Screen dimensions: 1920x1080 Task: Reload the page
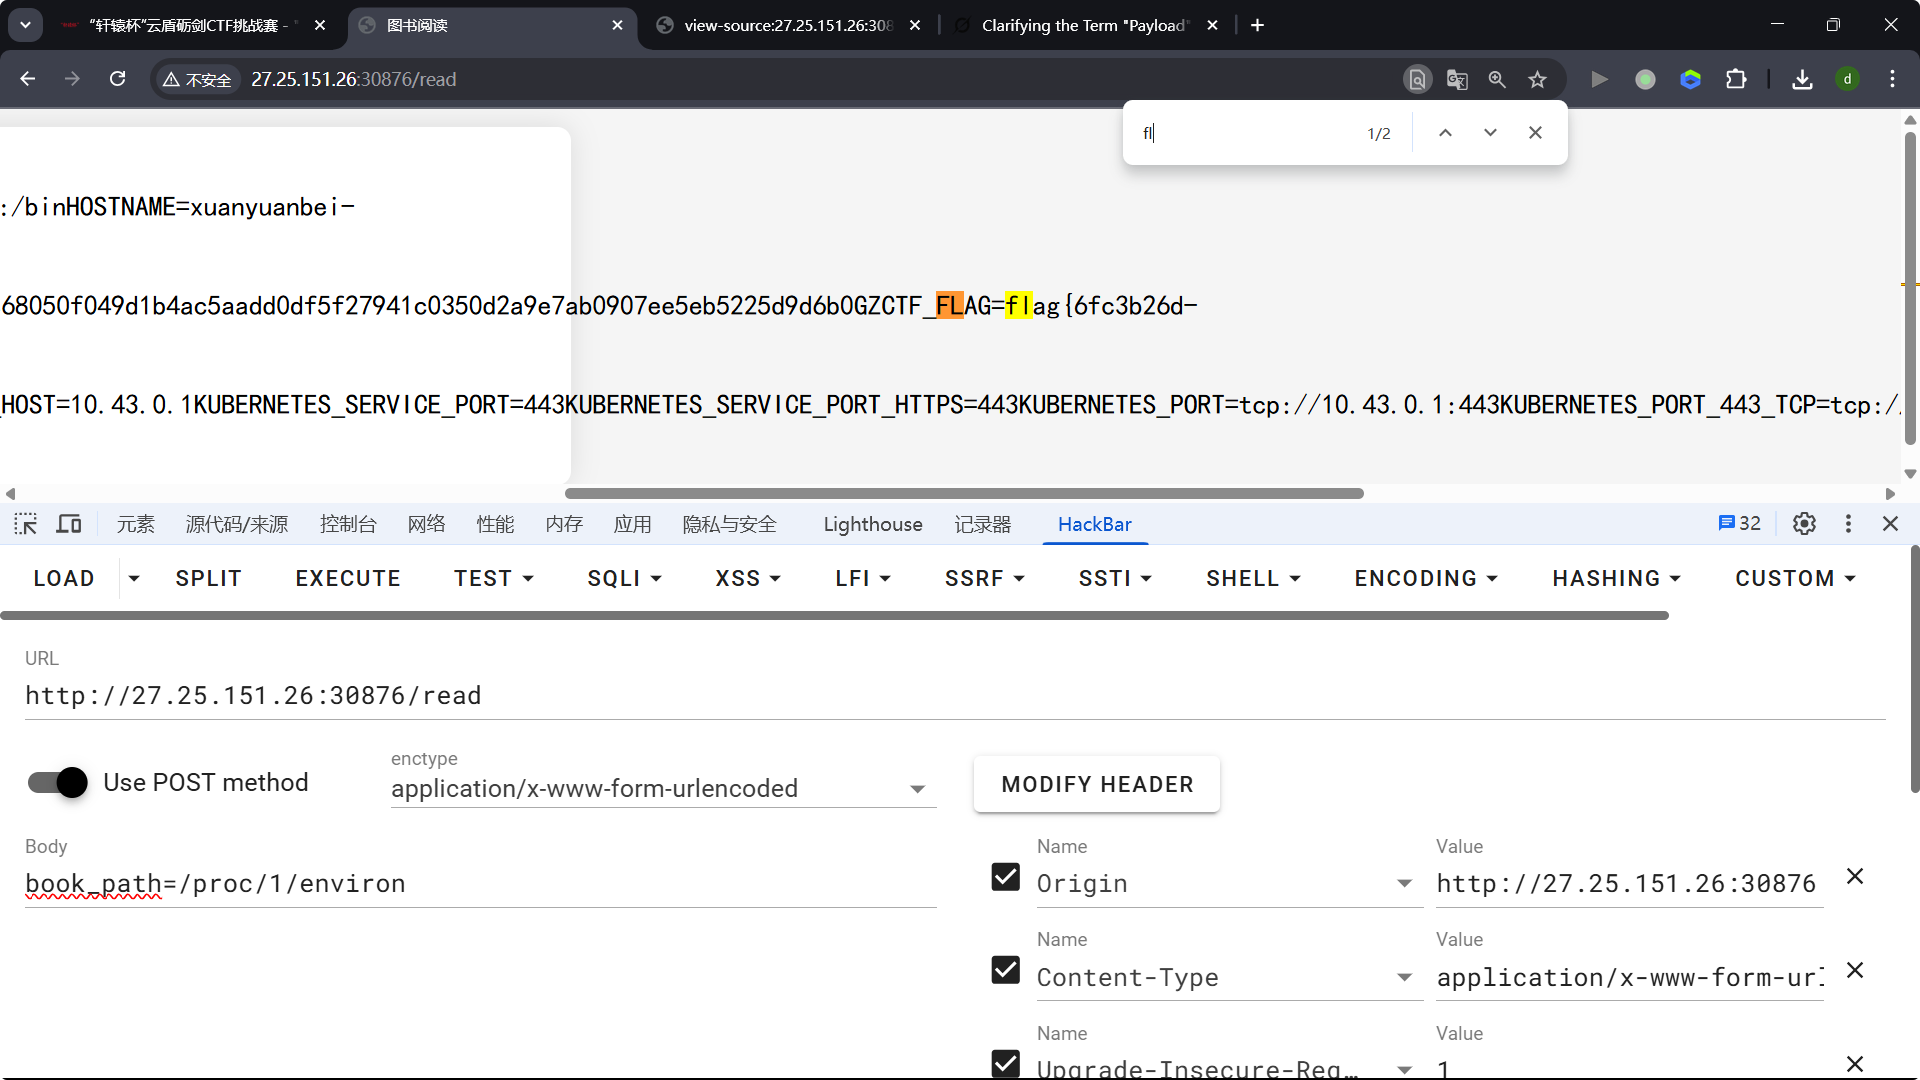point(118,79)
